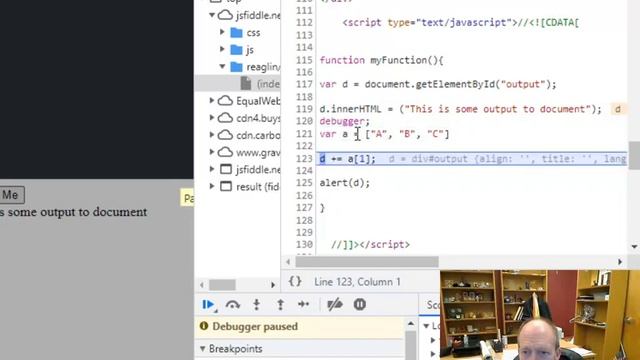
Task: Click the Debugger paused banner
Action: click(x=299, y=327)
